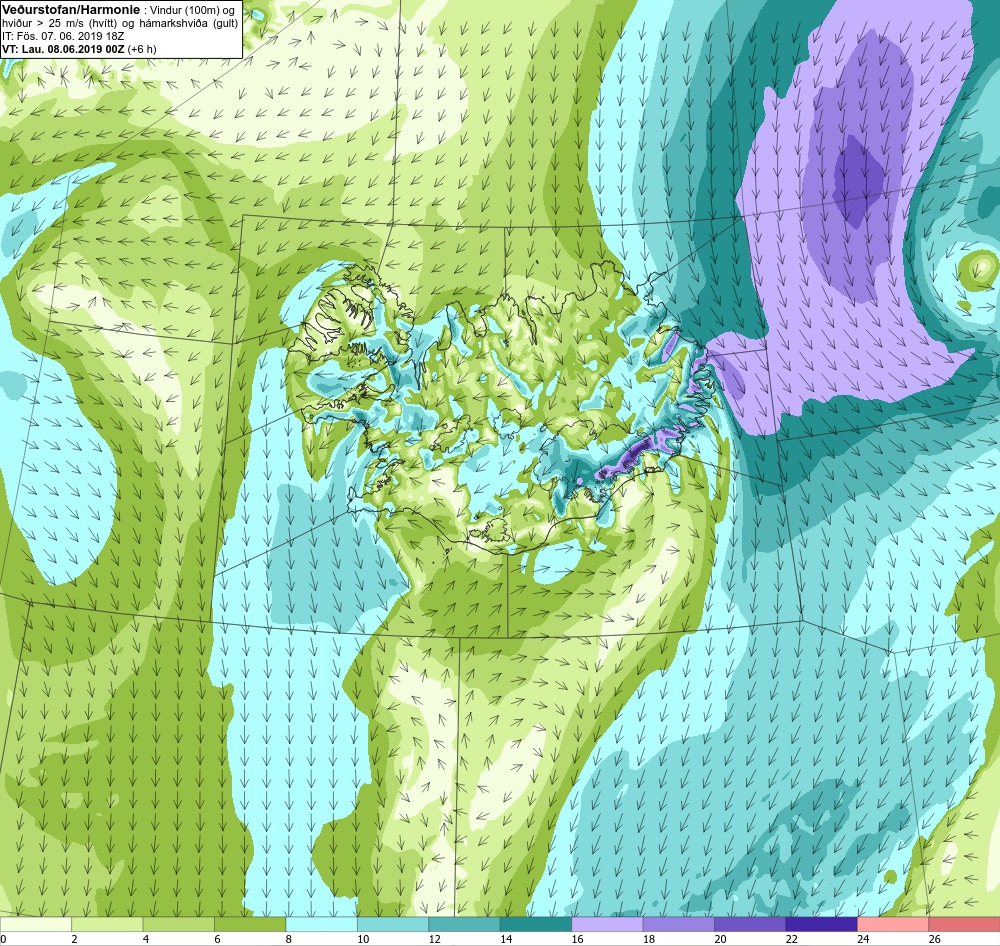Click the red legend swatch above 26 m/s

coord(964,924)
